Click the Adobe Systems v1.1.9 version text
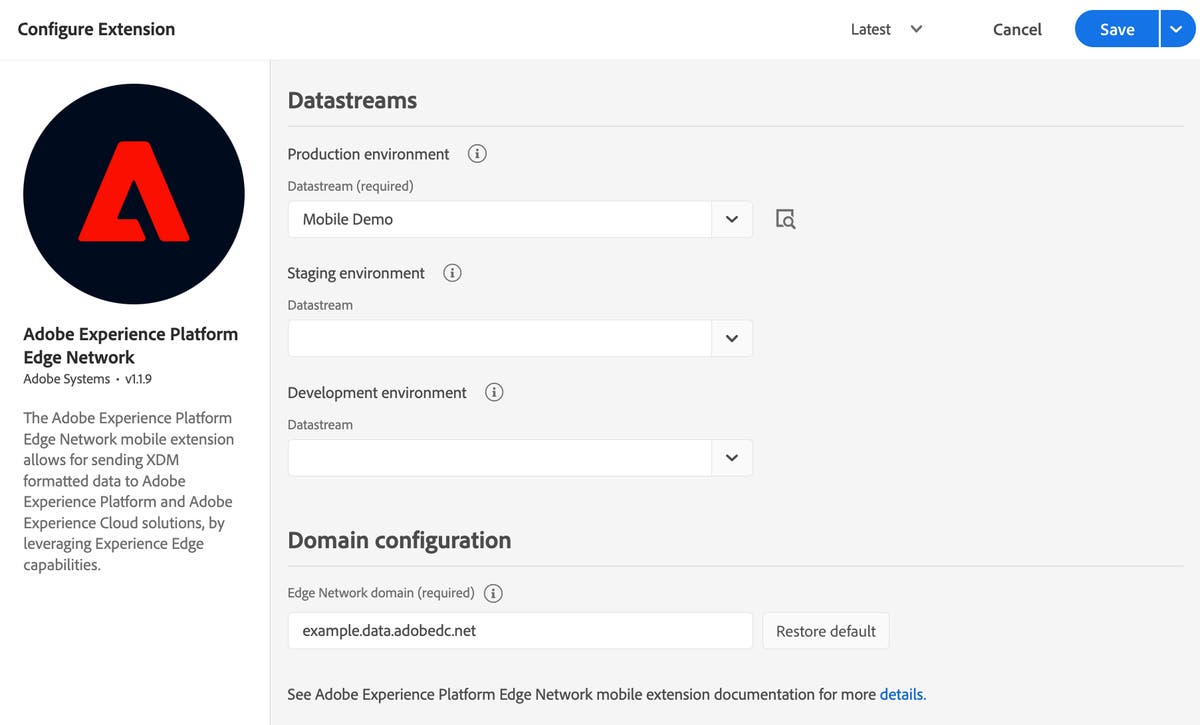 pyautogui.click(x=87, y=379)
